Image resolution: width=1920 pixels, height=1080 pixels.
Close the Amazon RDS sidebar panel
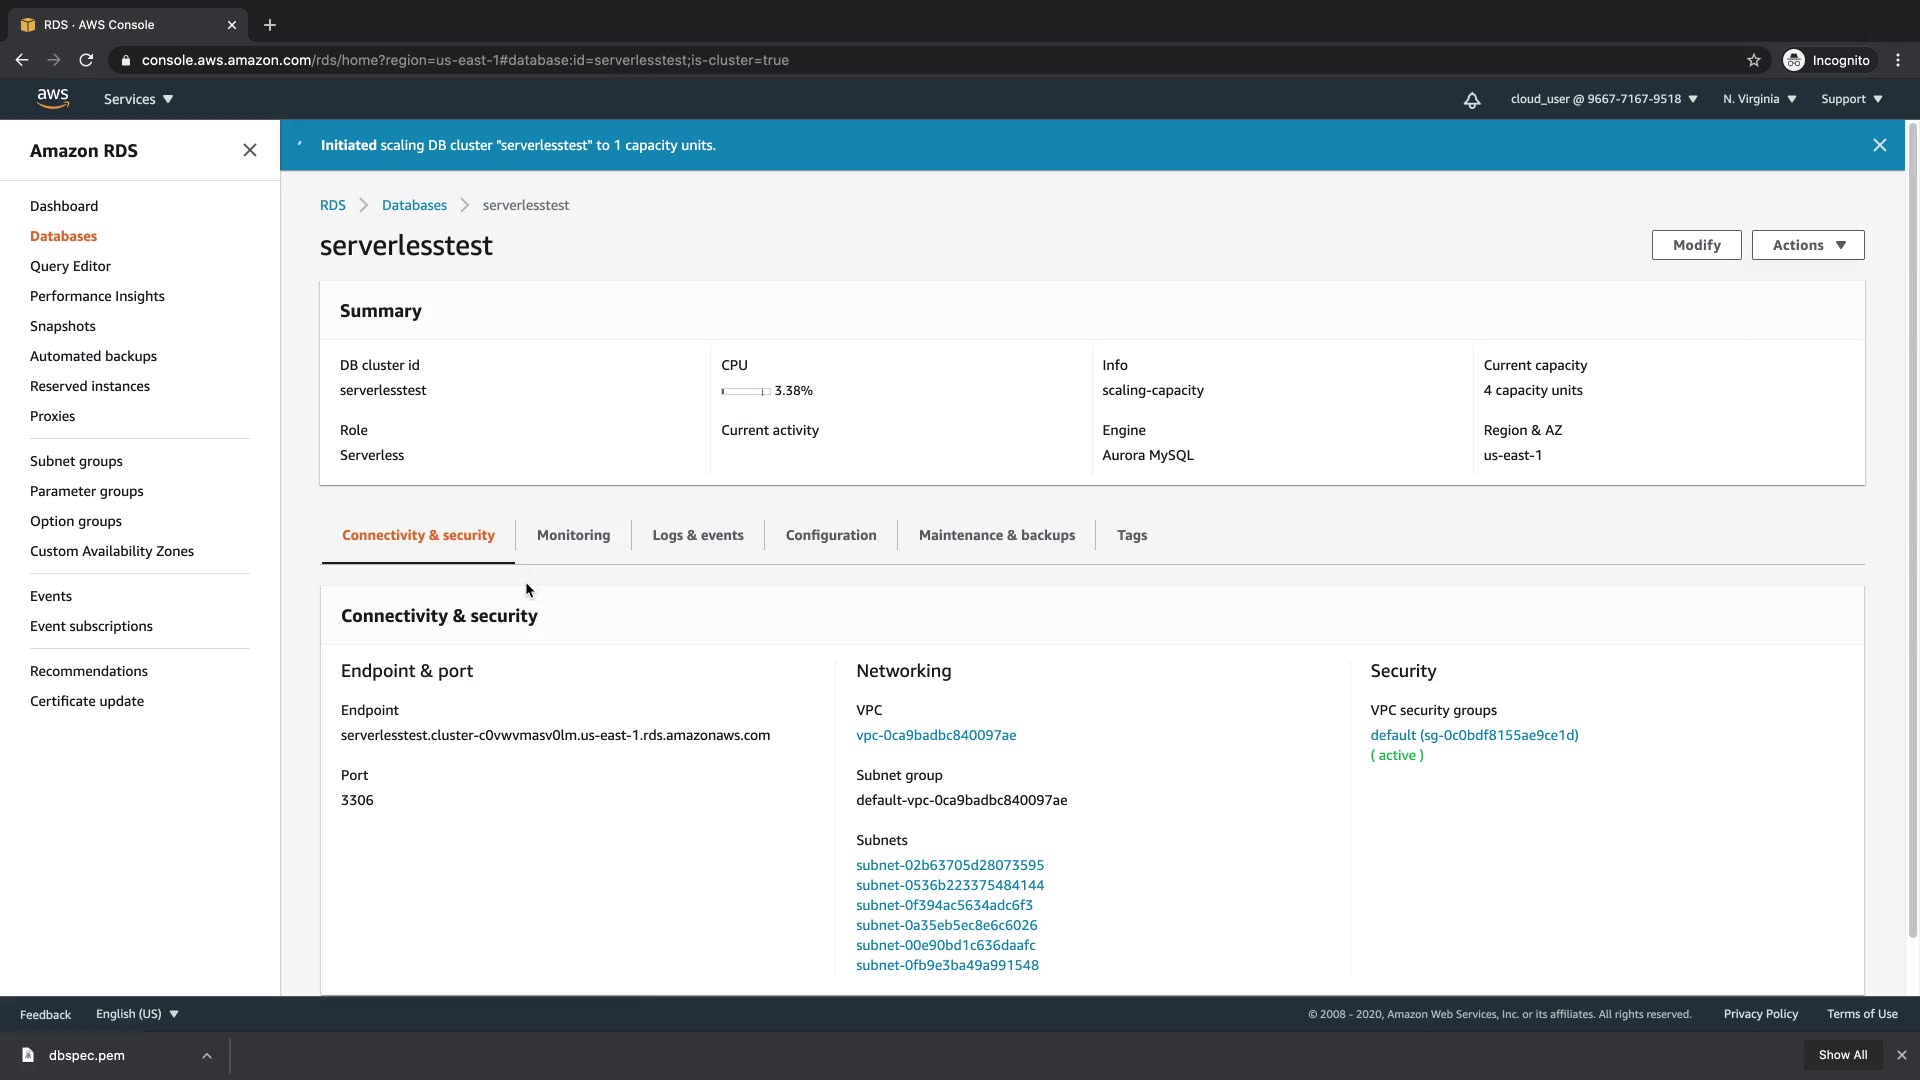click(250, 150)
